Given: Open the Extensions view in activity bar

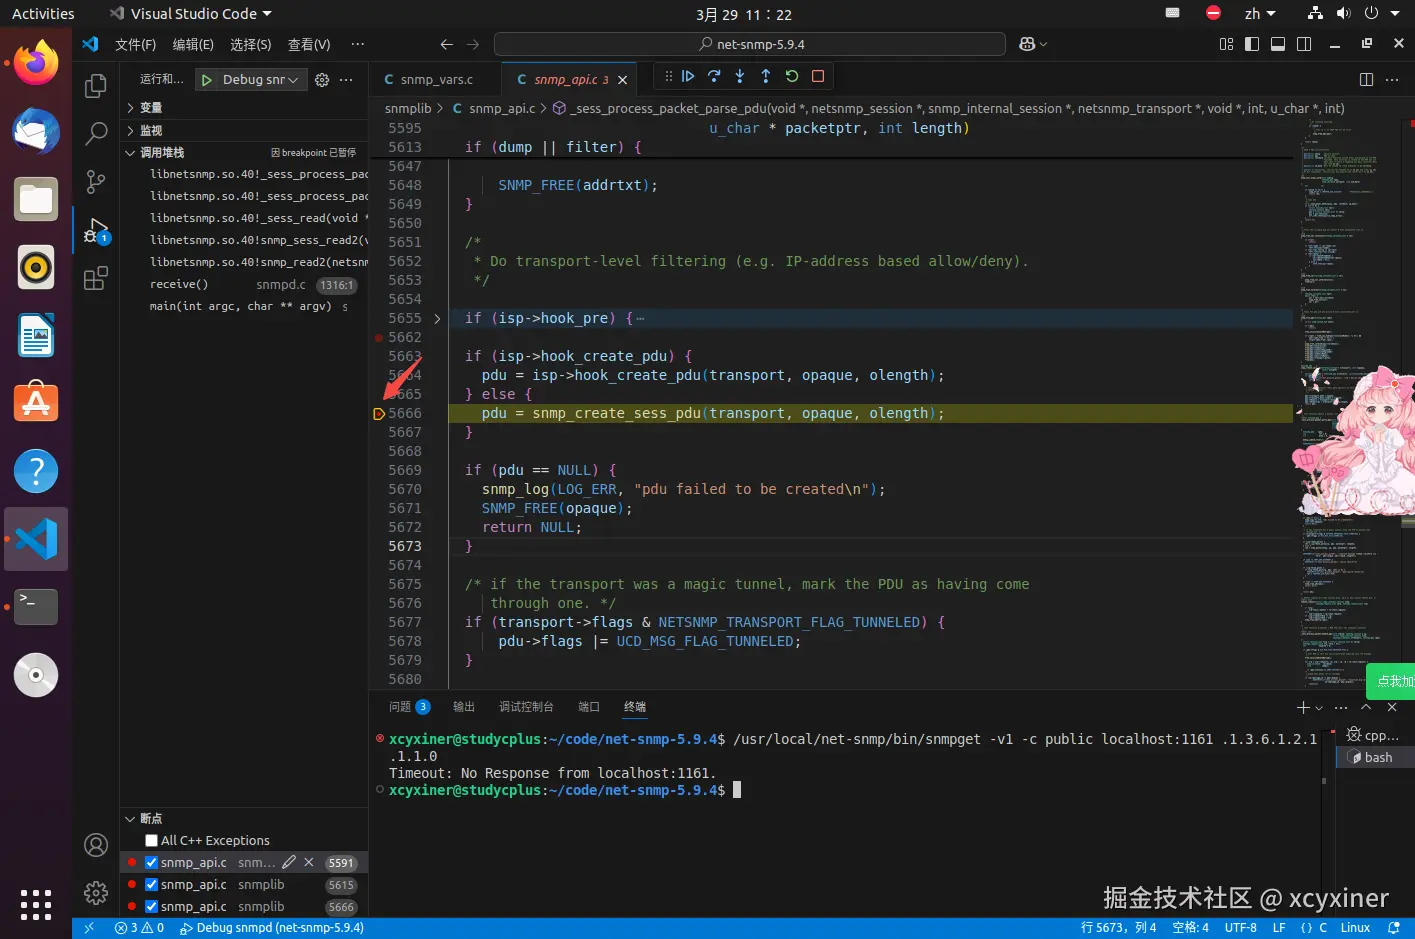Looking at the screenshot, I should click(x=96, y=279).
